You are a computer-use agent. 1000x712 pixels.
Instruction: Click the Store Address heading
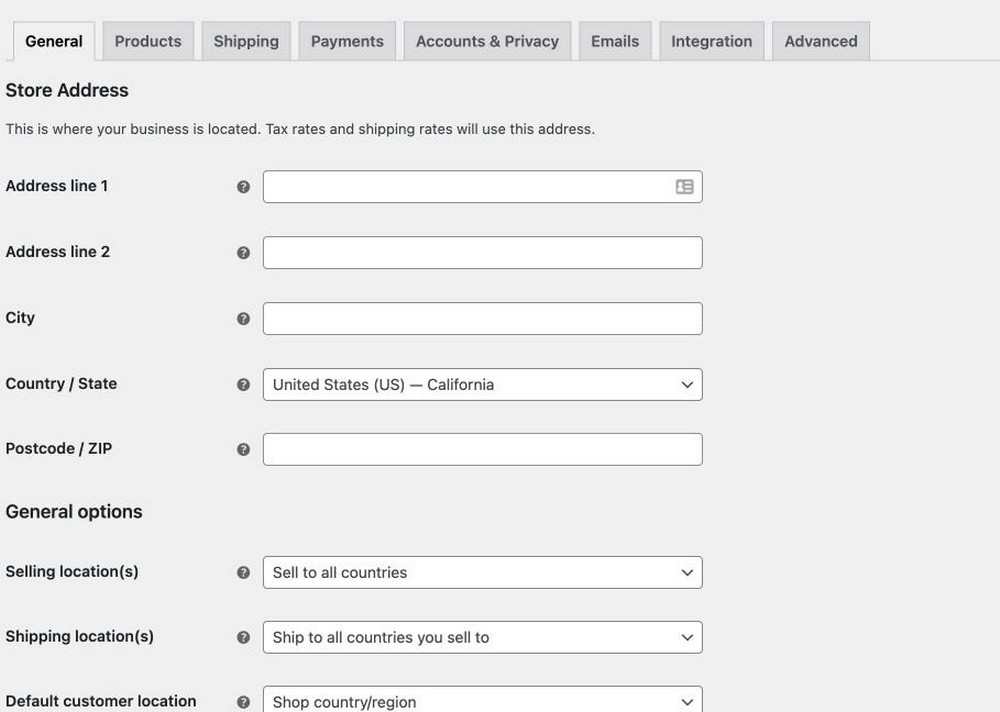click(x=67, y=91)
